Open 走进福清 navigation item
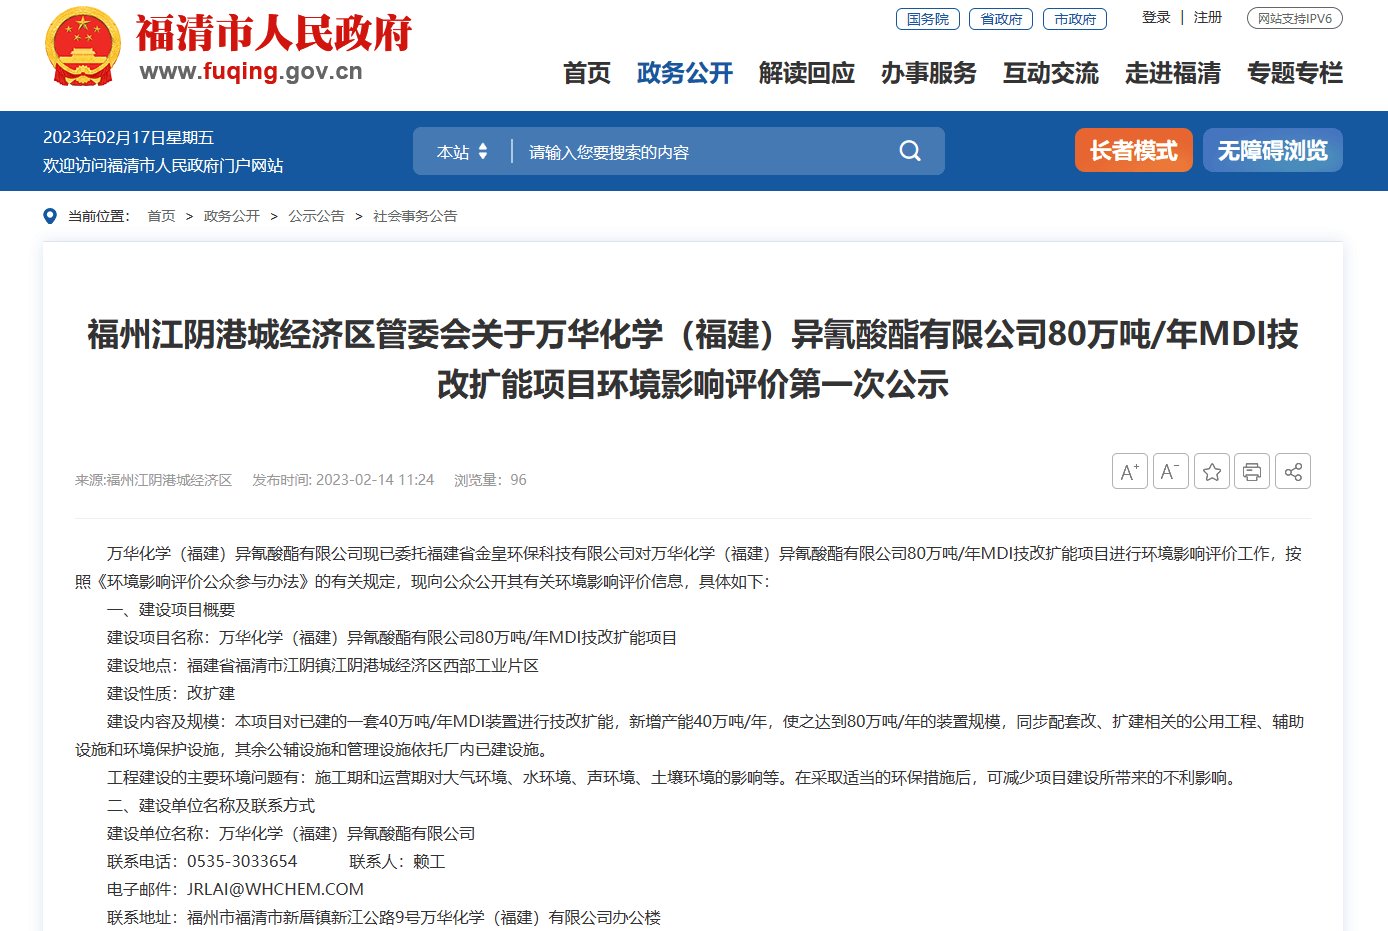This screenshot has height=931, width=1388. click(1172, 73)
